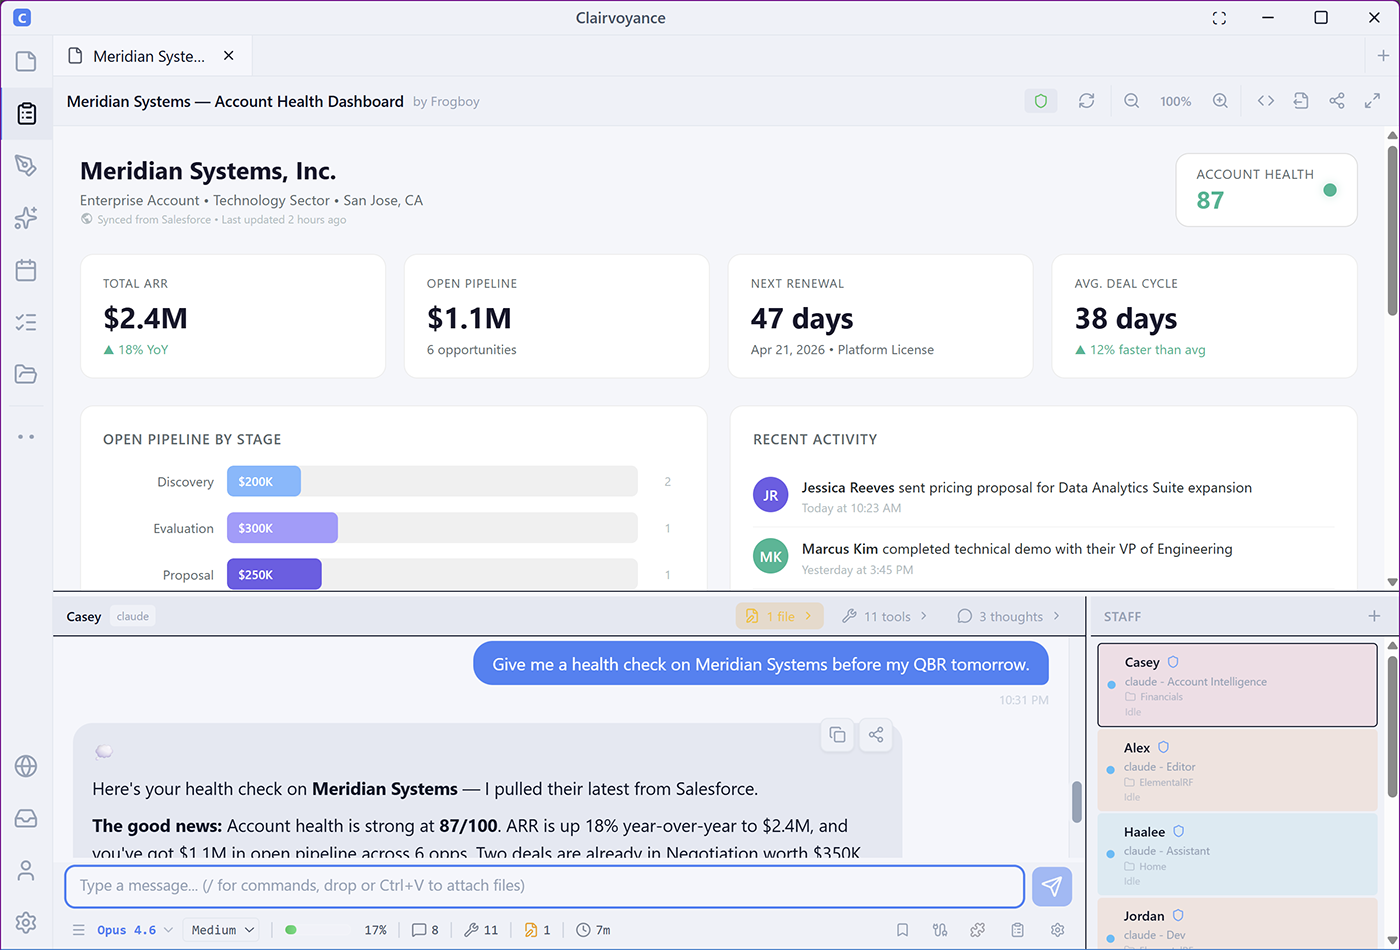Select Haalee in the staff list
This screenshot has height=950, width=1400.
[1237, 854]
